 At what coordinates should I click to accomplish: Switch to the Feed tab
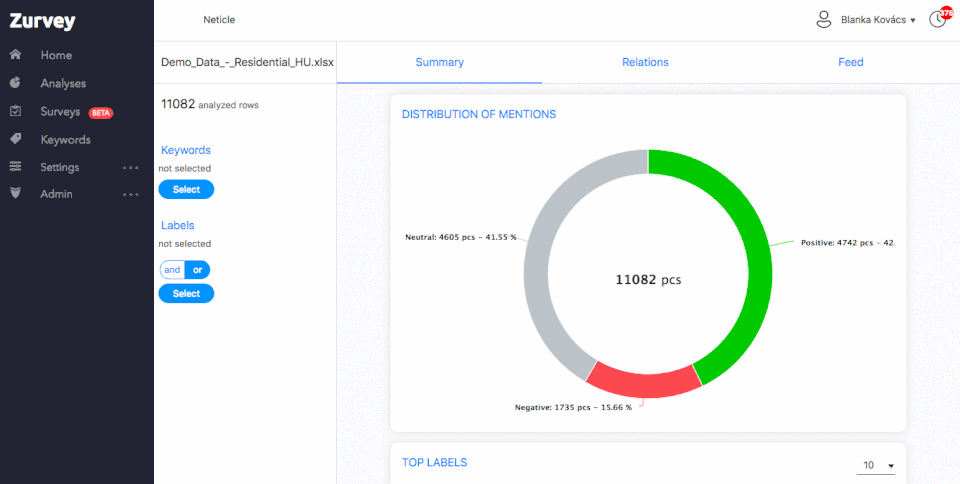tap(851, 62)
